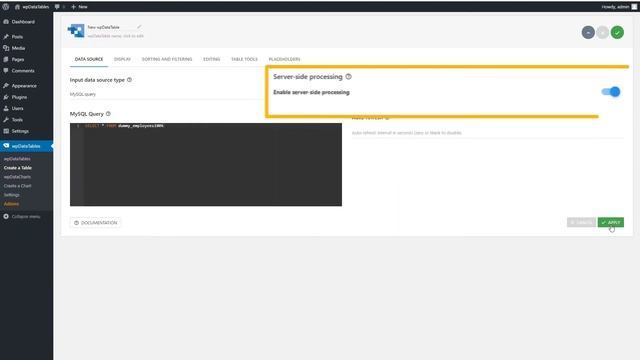This screenshot has height=360, width=640.
Task: Switch to the Placeholders tab
Action: point(284,59)
